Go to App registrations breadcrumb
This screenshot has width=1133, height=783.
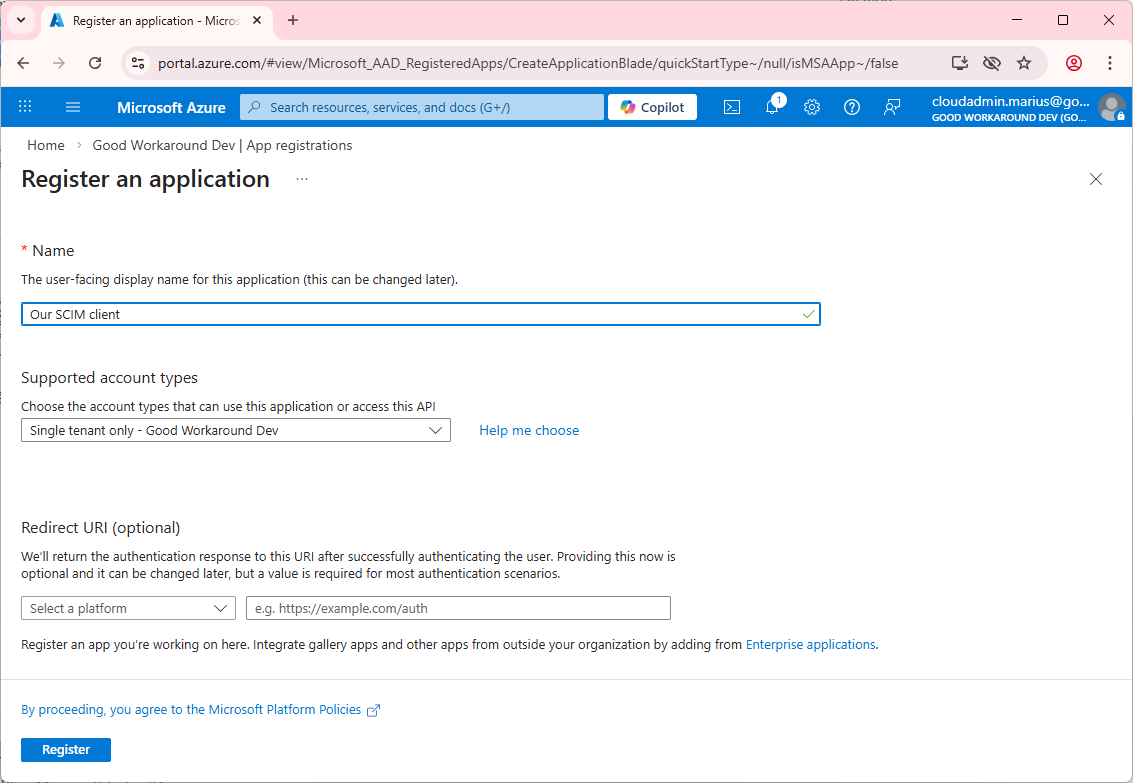pyautogui.click(x=222, y=145)
